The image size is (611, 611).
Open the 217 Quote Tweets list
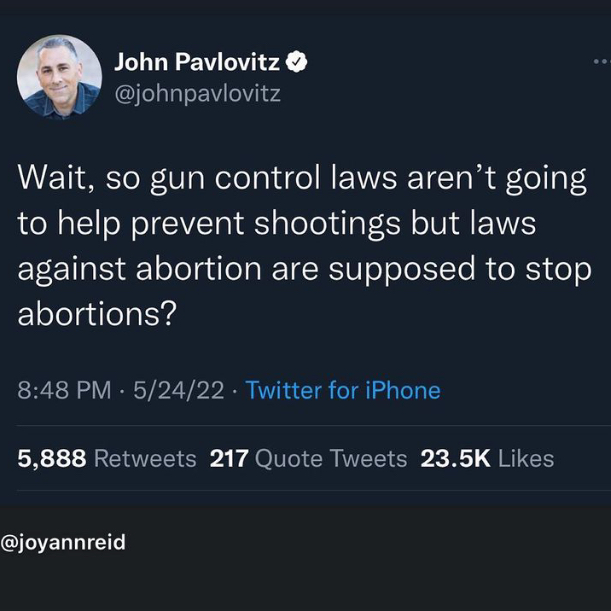[308, 458]
